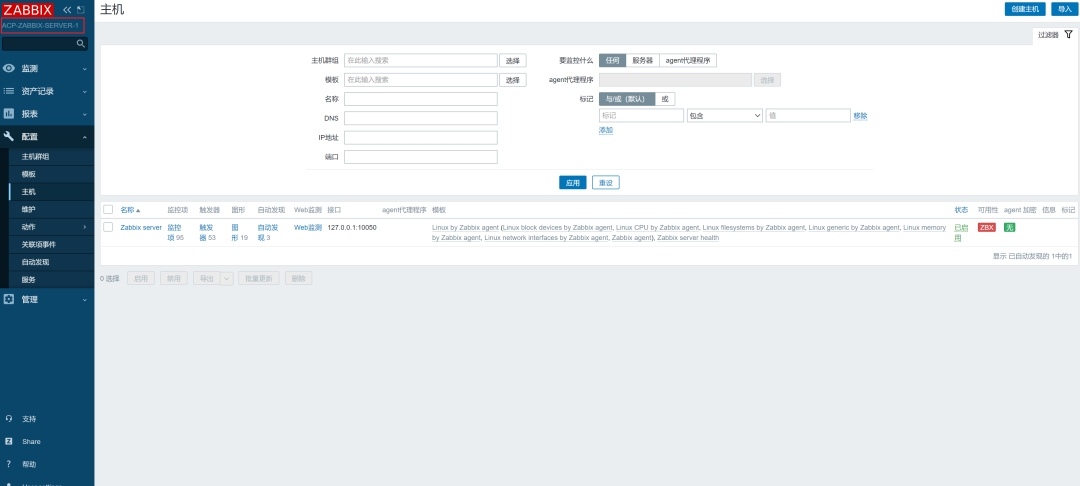Open Zabbix server health template link

click(688, 237)
